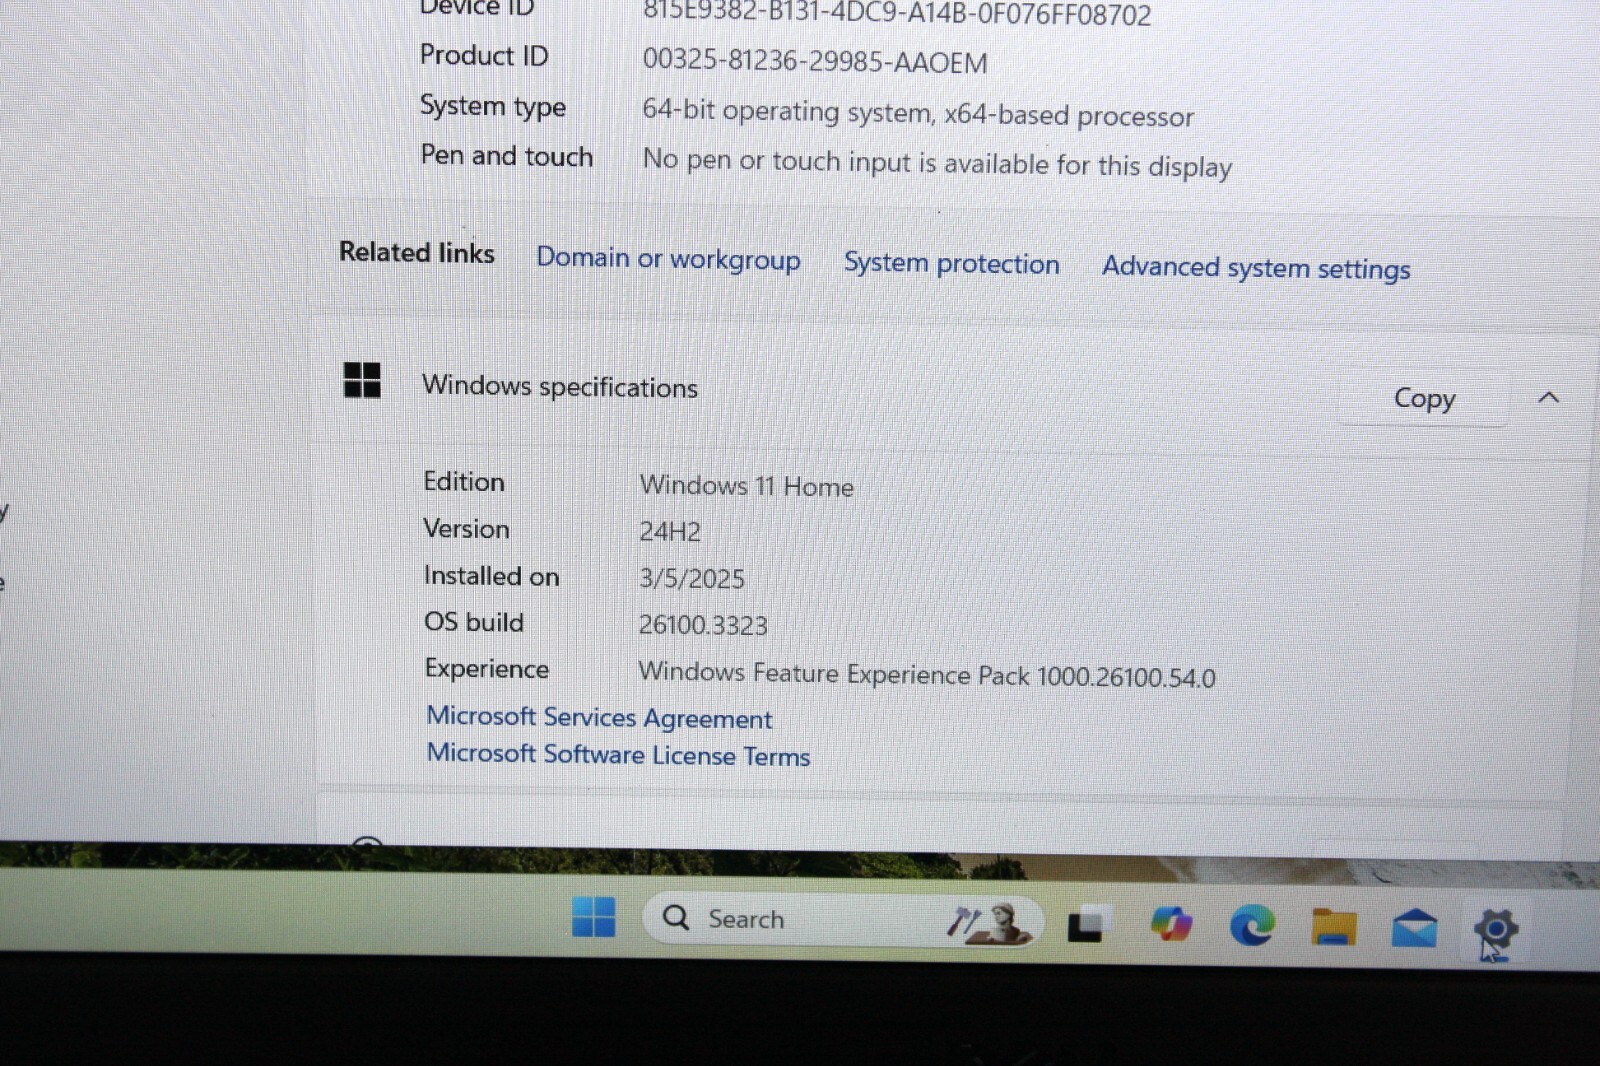1600x1066 pixels.
Task: Copy the Windows specifications
Action: coord(1424,398)
